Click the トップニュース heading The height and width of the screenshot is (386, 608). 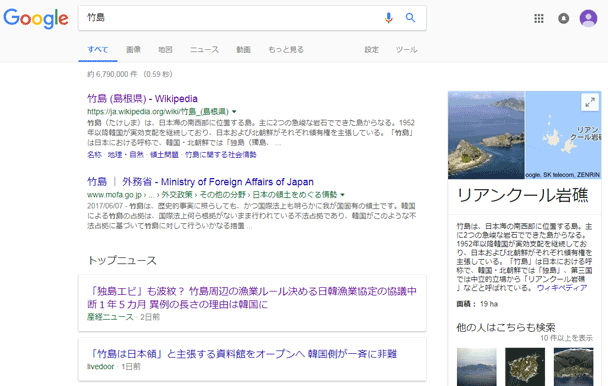click(122, 260)
